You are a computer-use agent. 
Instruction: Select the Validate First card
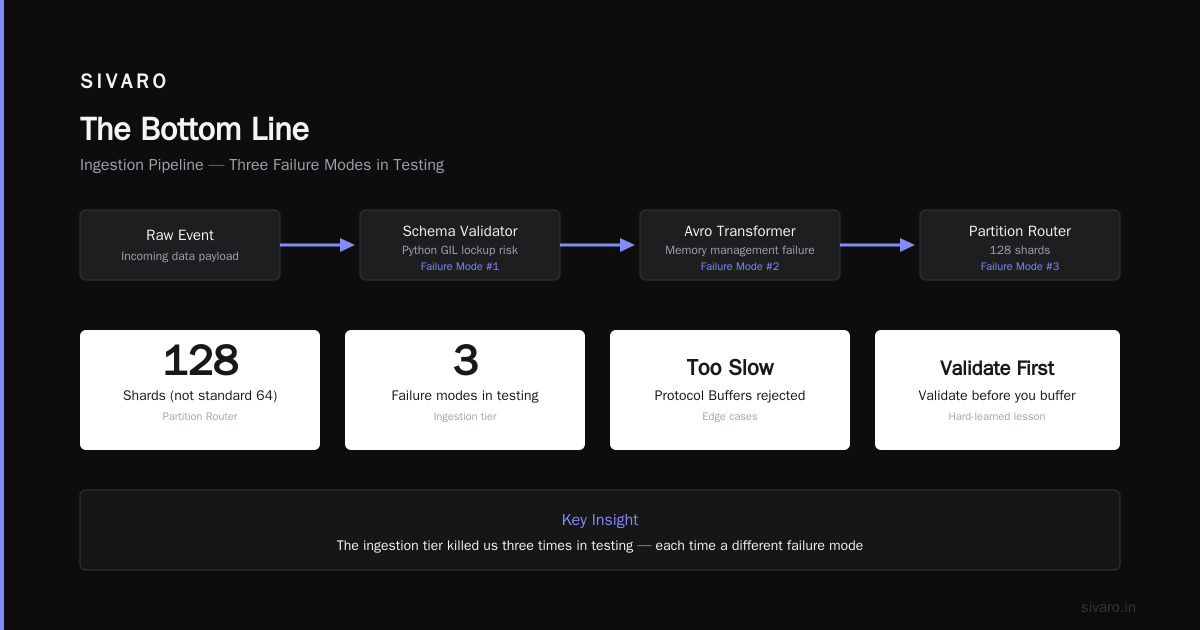pos(997,390)
